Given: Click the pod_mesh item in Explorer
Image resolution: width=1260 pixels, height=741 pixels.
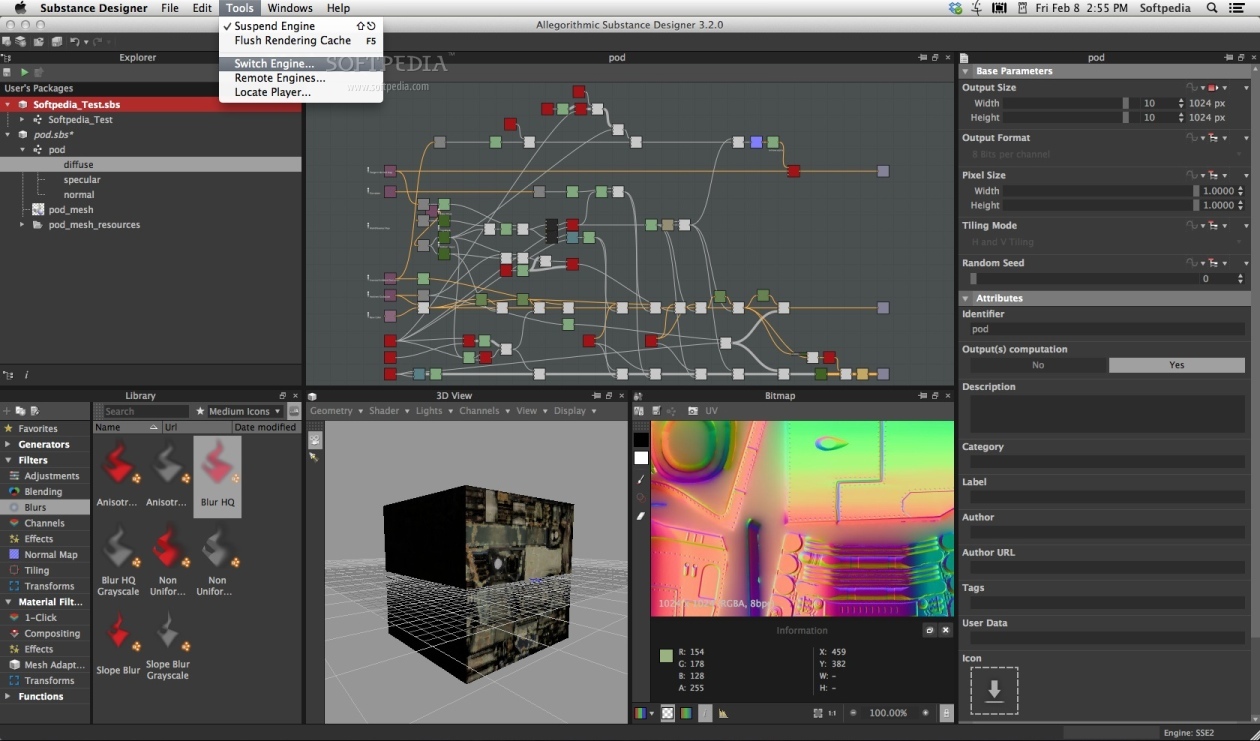Looking at the screenshot, I should 70,210.
